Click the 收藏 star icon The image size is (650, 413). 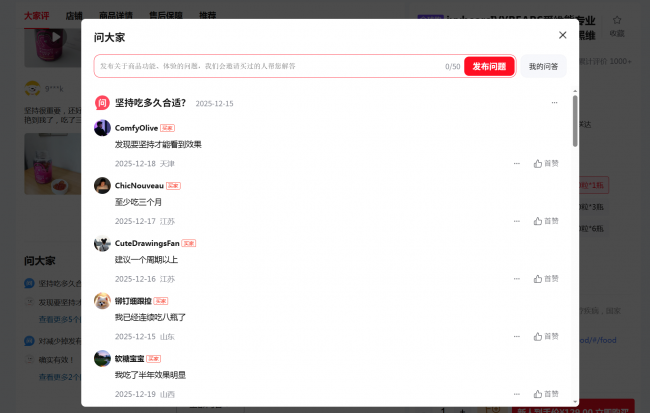coord(617,21)
